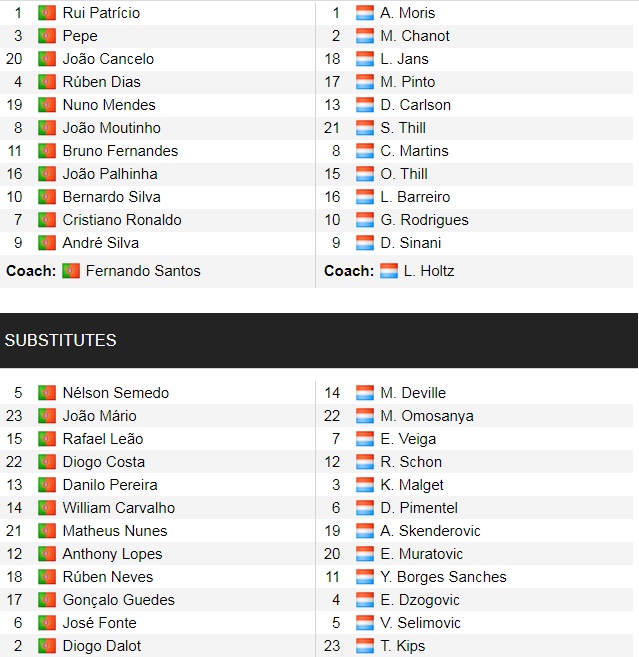This screenshot has width=639, height=657.
Task: Open D. Sinani player page
Action: tap(411, 243)
